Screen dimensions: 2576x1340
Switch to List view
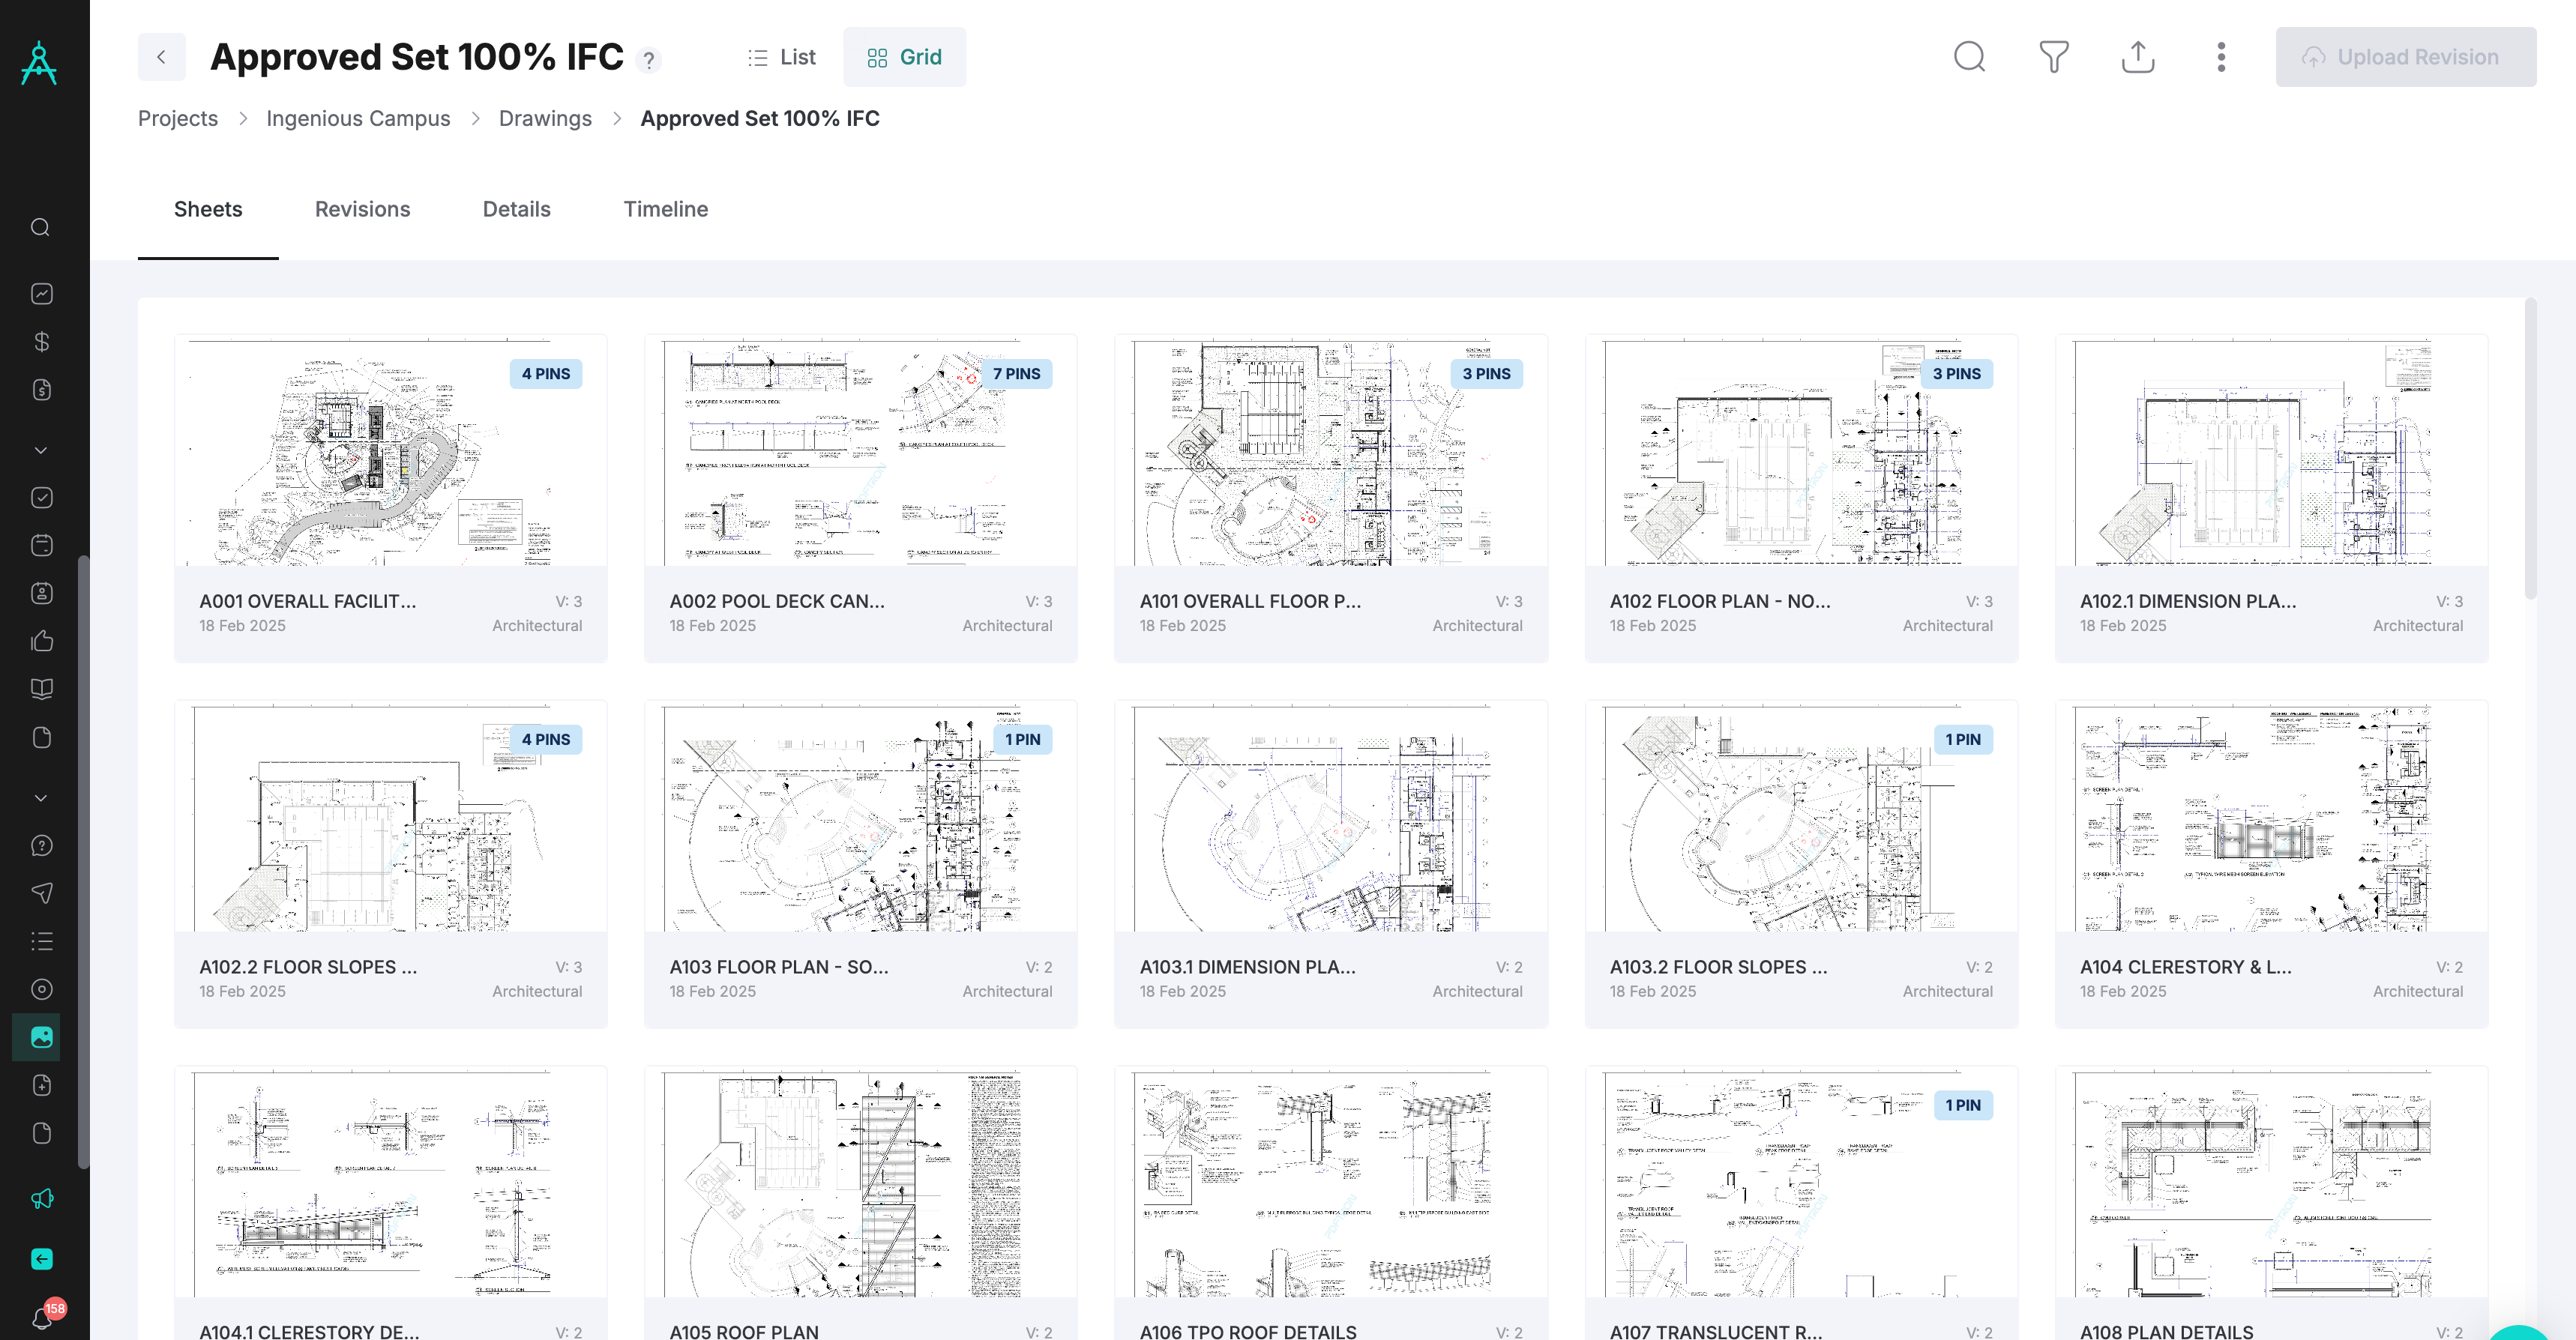point(782,57)
